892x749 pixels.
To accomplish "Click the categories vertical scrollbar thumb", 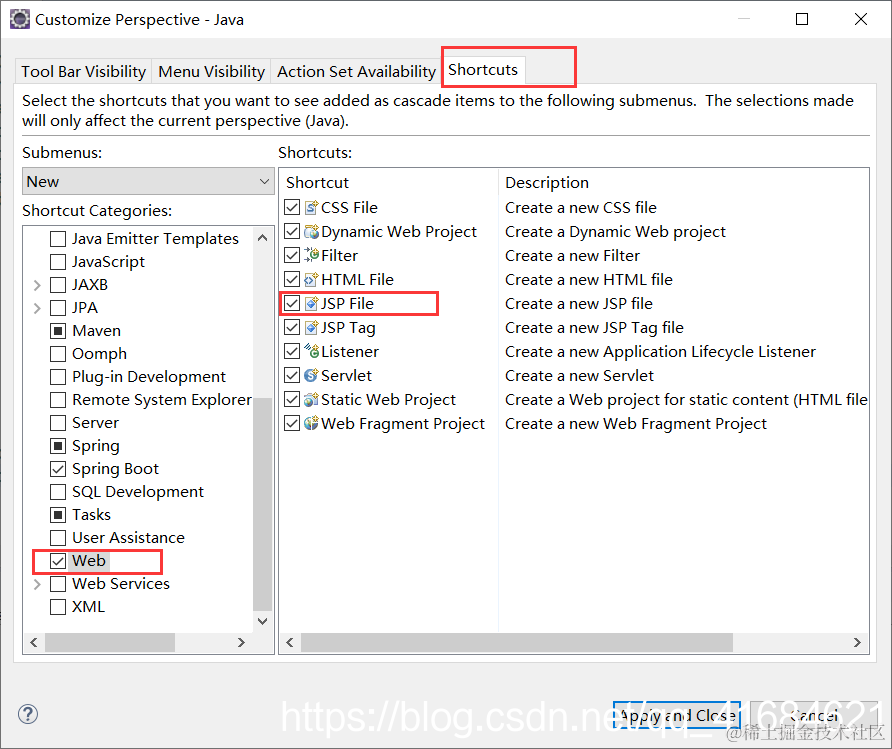I will tap(262, 503).
